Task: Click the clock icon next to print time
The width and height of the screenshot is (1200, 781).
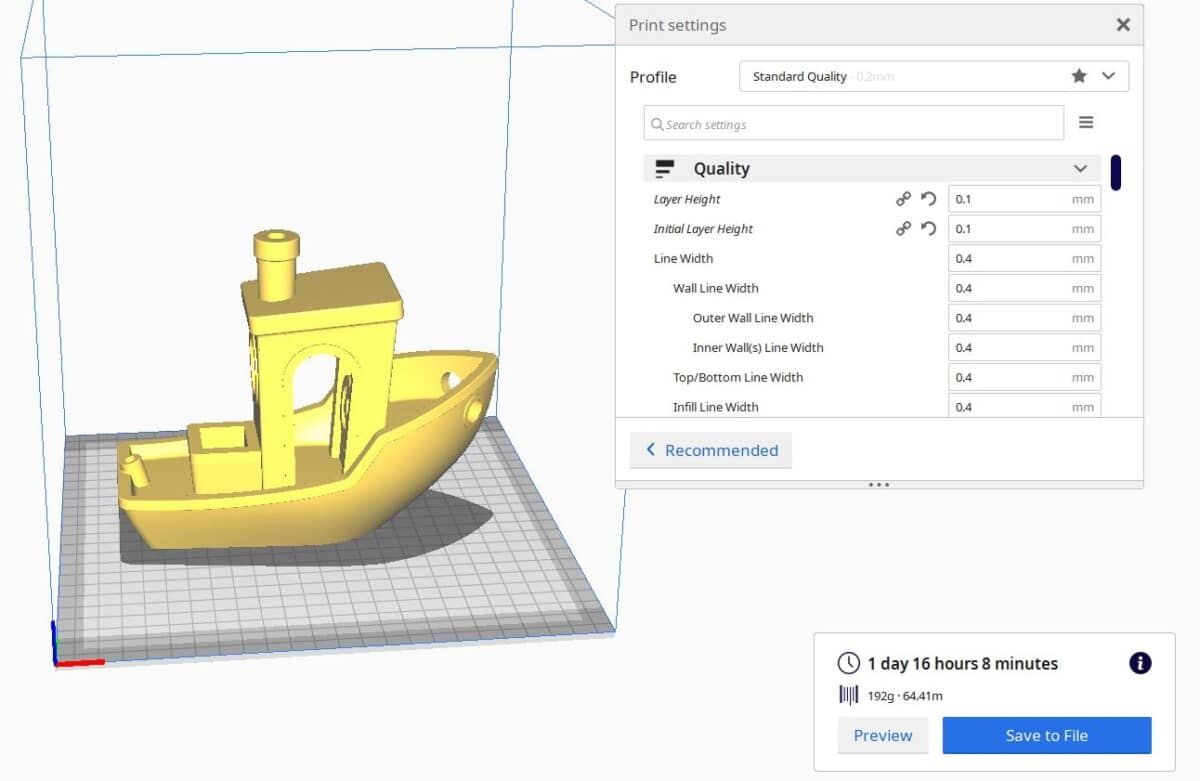Action: click(x=849, y=662)
